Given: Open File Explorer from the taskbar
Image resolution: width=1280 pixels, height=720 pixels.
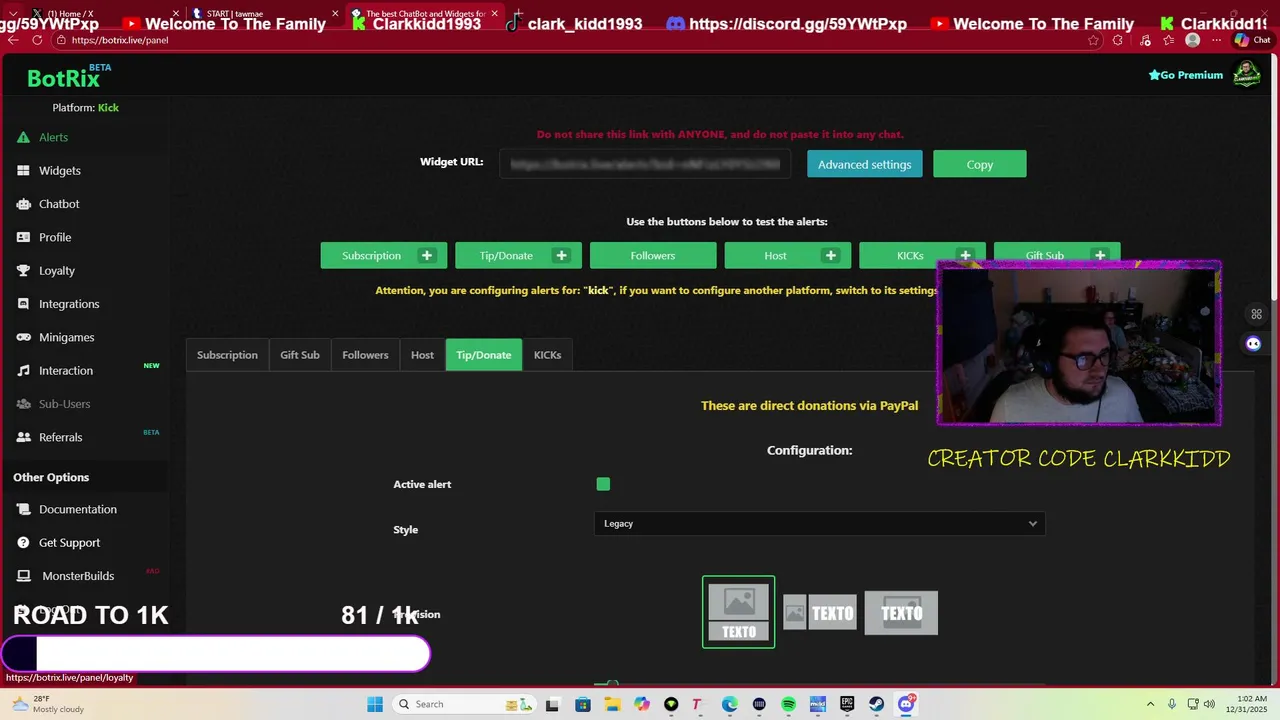Looking at the screenshot, I should (612, 704).
